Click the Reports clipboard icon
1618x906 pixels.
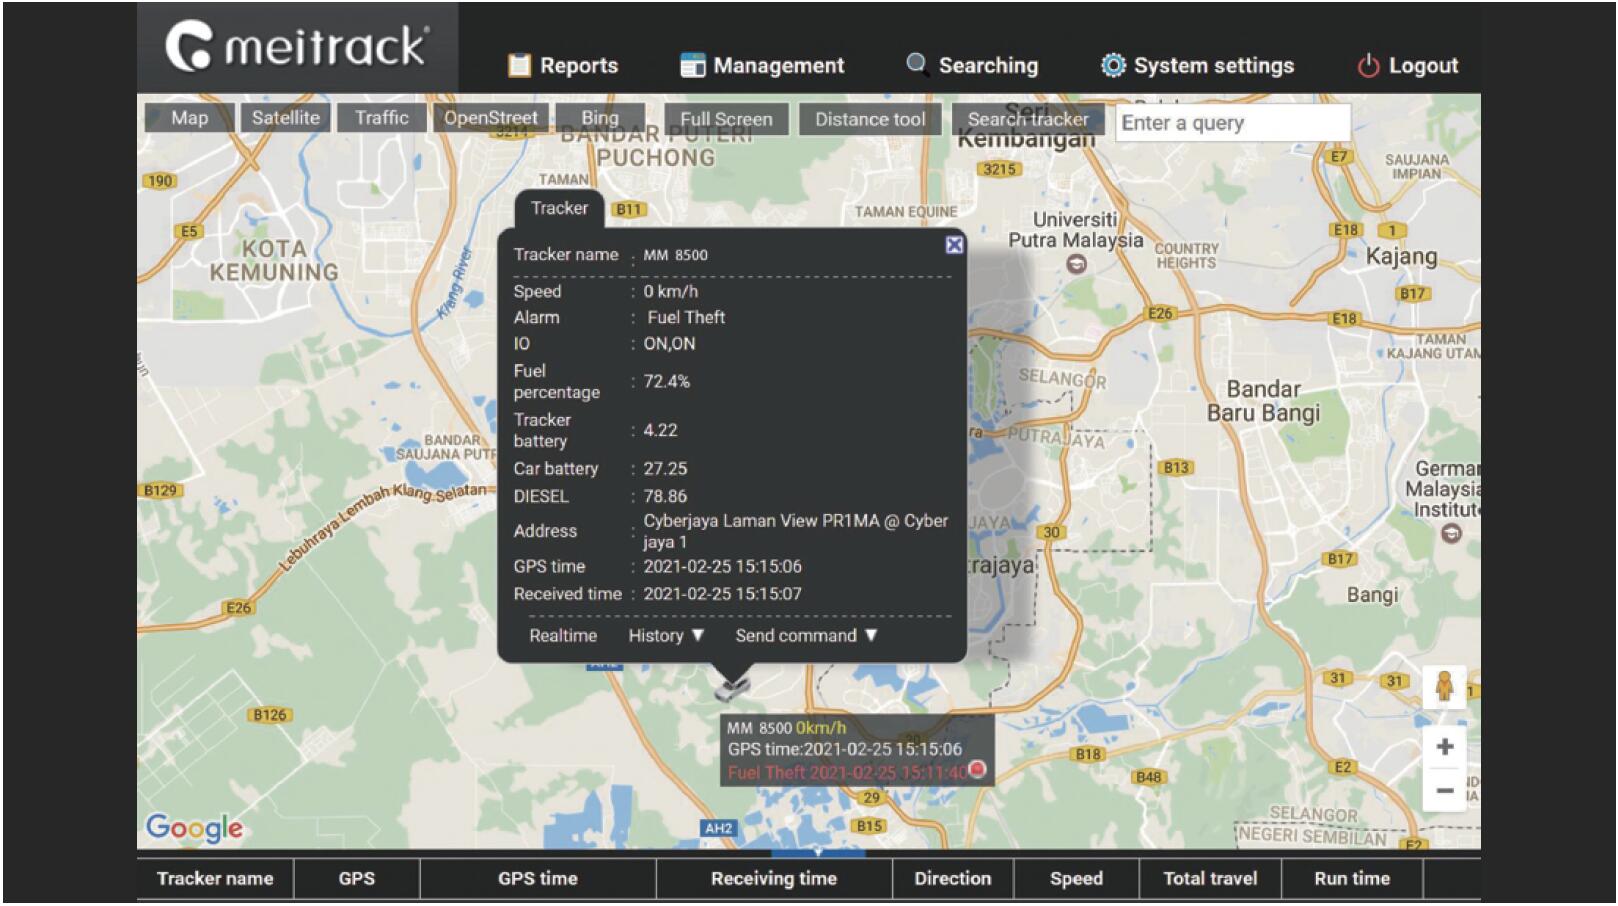point(519,66)
